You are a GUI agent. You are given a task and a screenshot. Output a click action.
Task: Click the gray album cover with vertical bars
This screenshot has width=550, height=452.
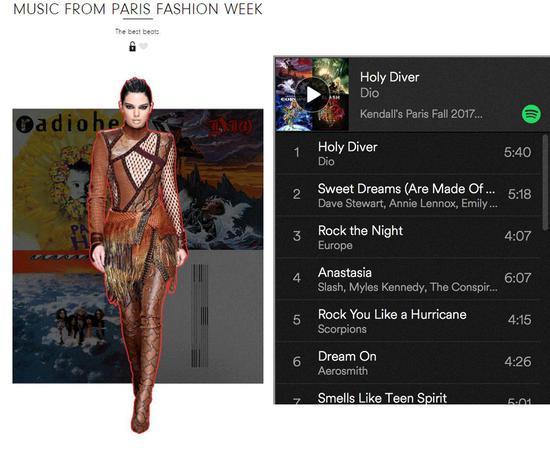pyautogui.click(x=215, y=317)
